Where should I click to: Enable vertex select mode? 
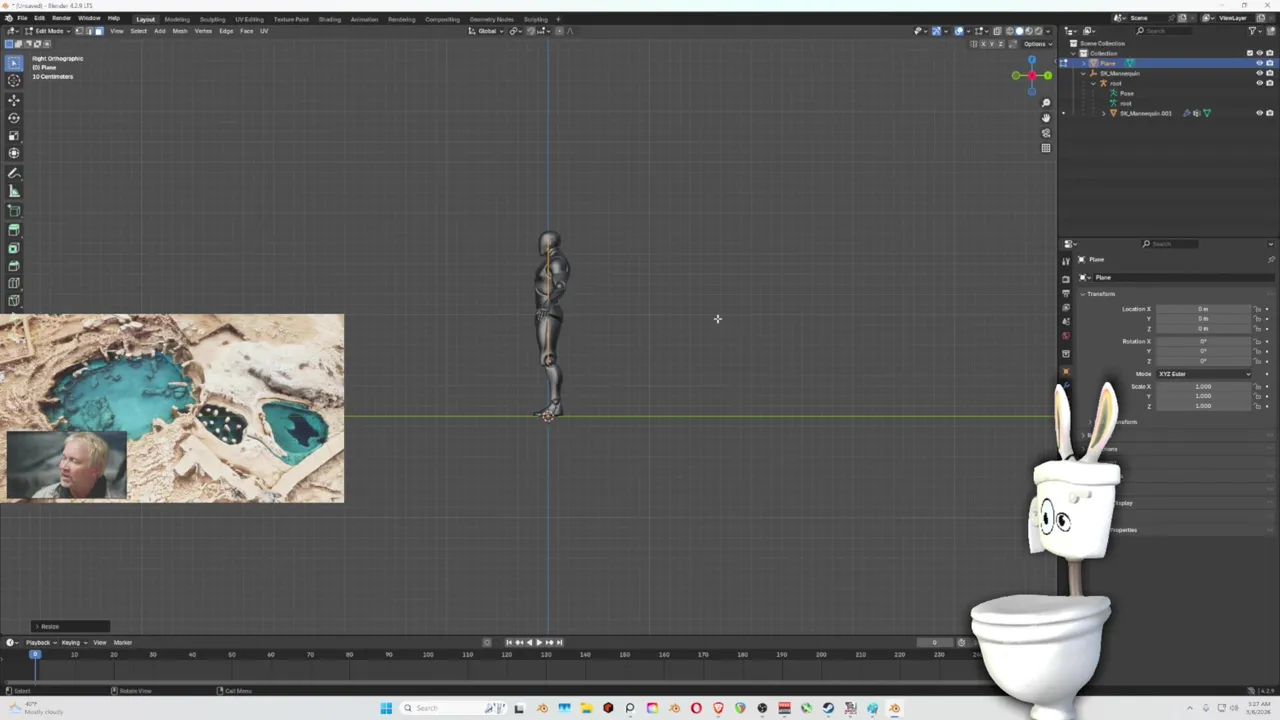pos(80,31)
